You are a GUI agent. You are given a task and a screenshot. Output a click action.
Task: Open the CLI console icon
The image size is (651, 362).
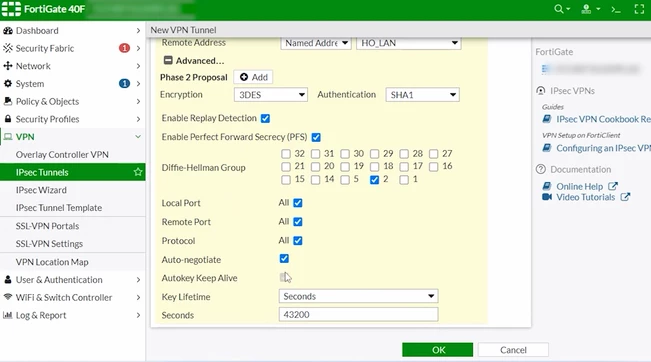point(616,9)
